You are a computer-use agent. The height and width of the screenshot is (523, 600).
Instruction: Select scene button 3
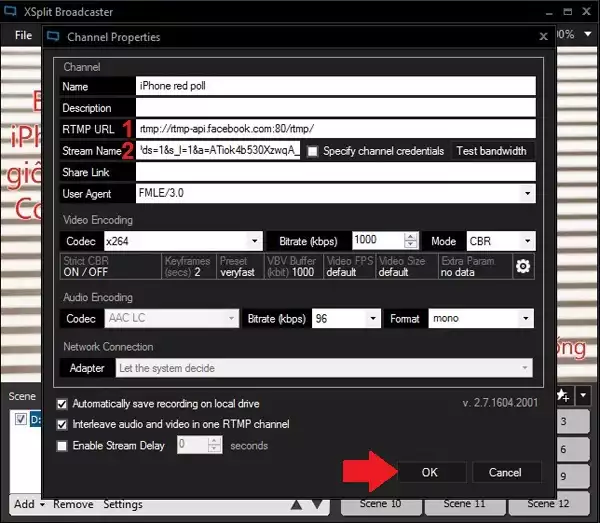[572, 422]
